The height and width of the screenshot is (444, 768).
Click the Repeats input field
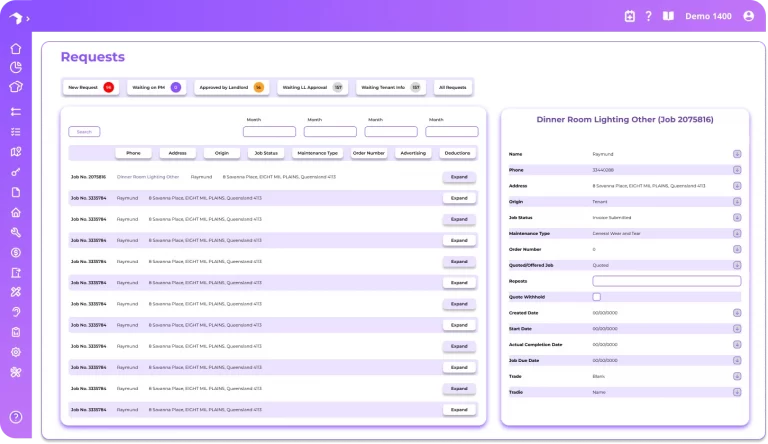point(666,281)
